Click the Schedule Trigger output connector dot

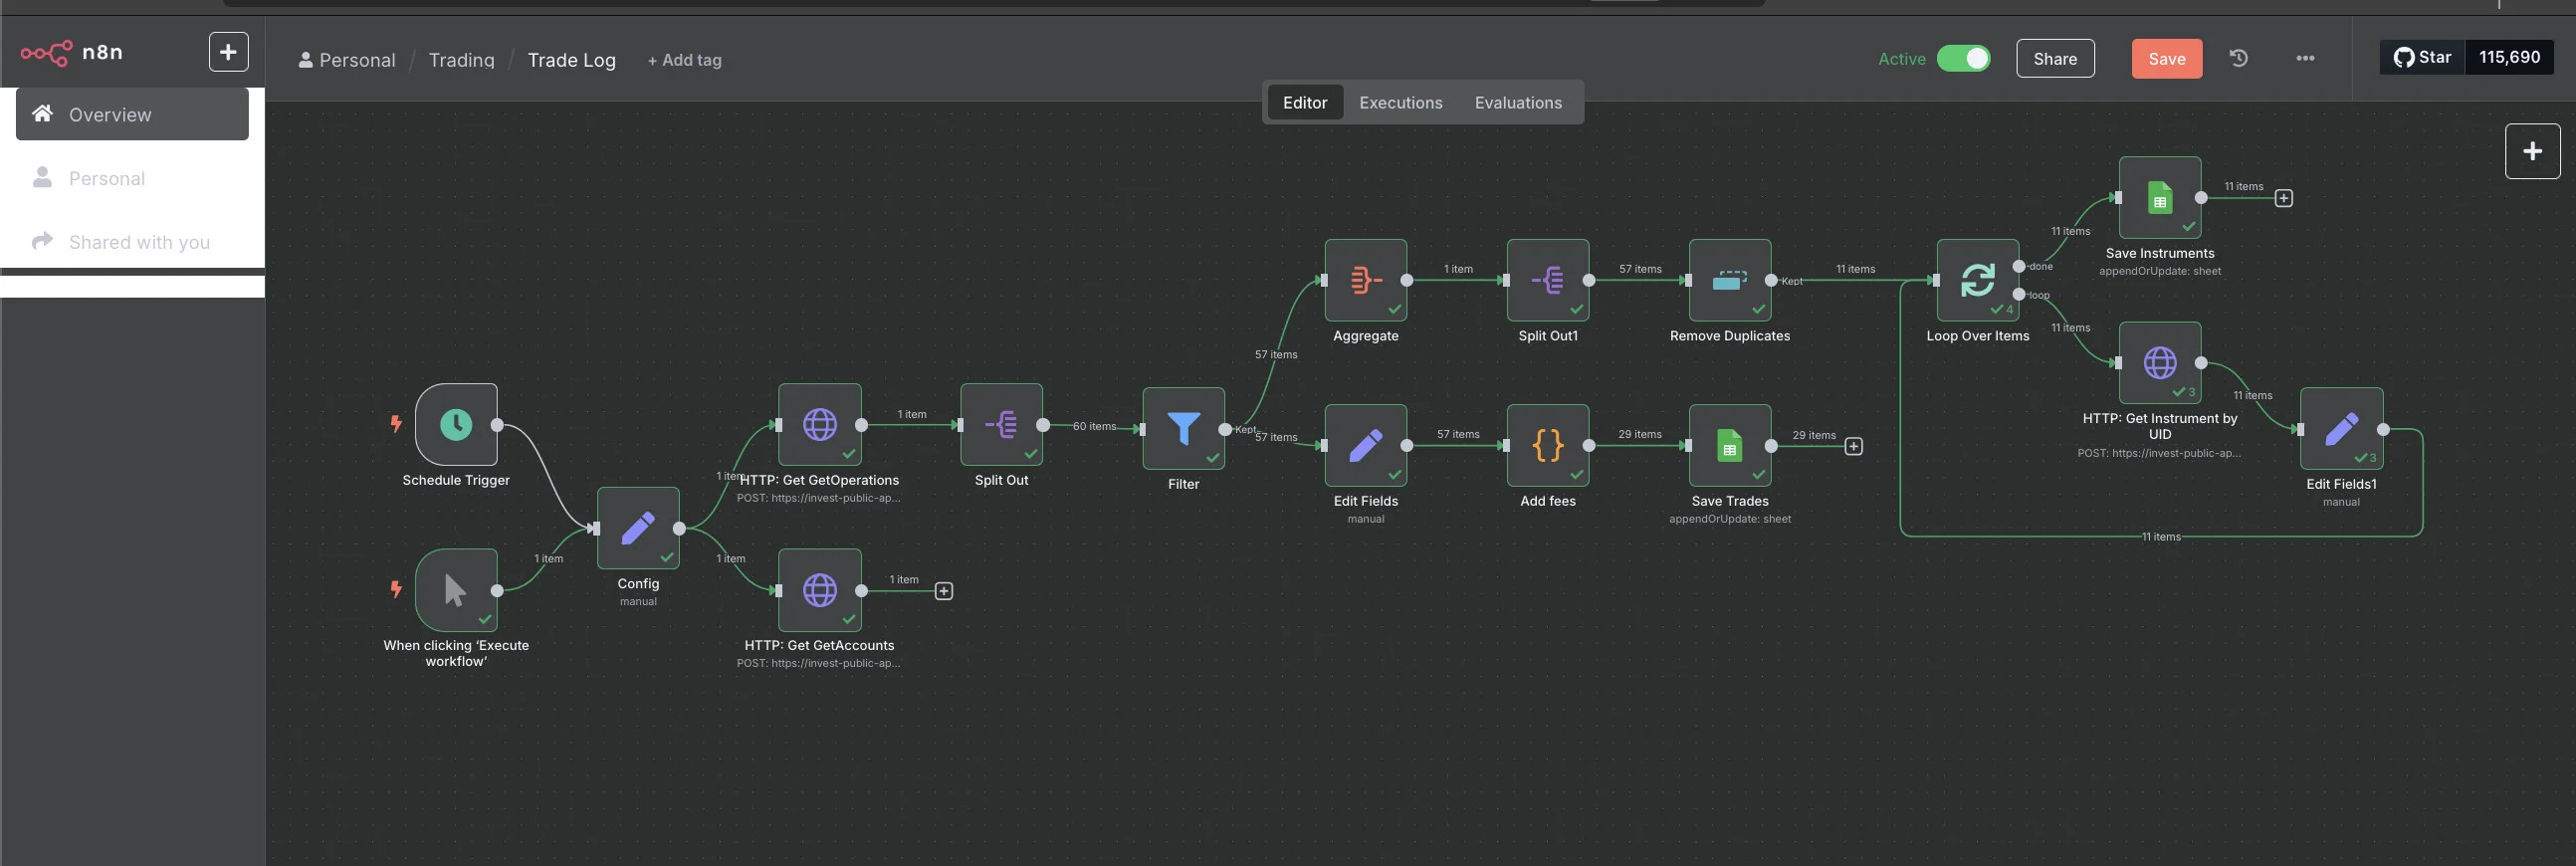[x=497, y=424]
